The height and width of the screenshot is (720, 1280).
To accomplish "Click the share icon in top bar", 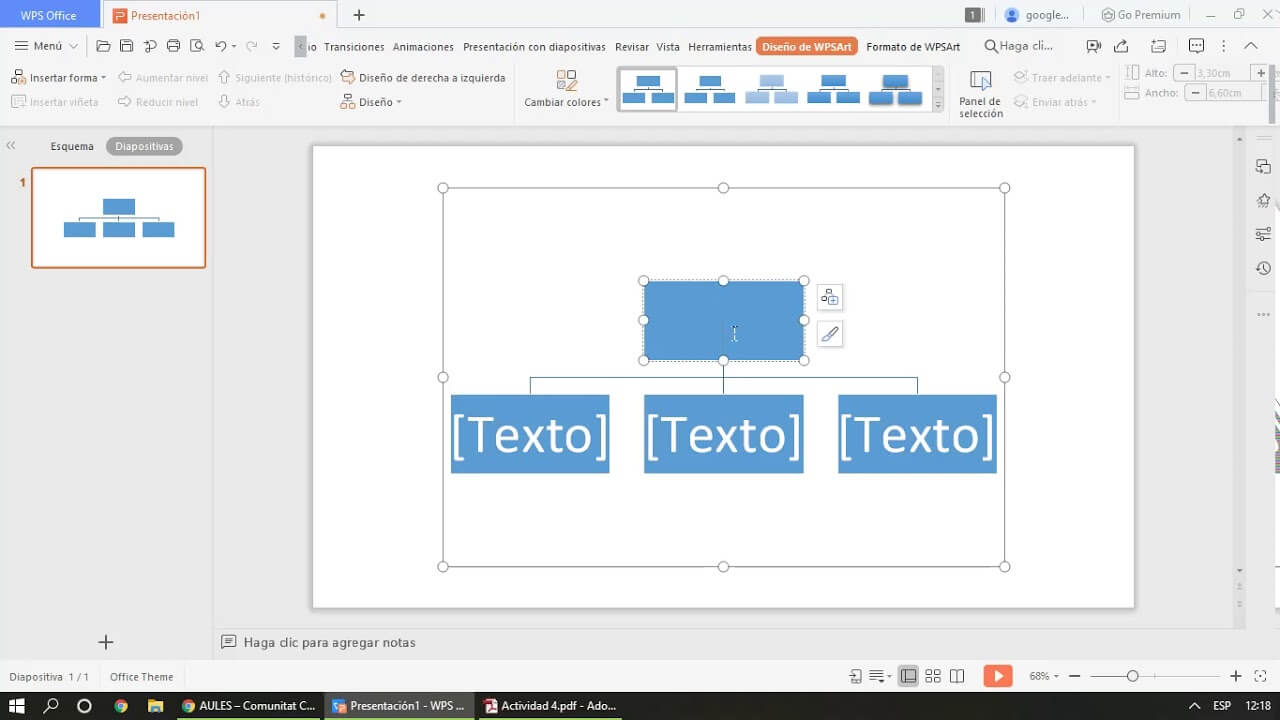I will 1121,46.
